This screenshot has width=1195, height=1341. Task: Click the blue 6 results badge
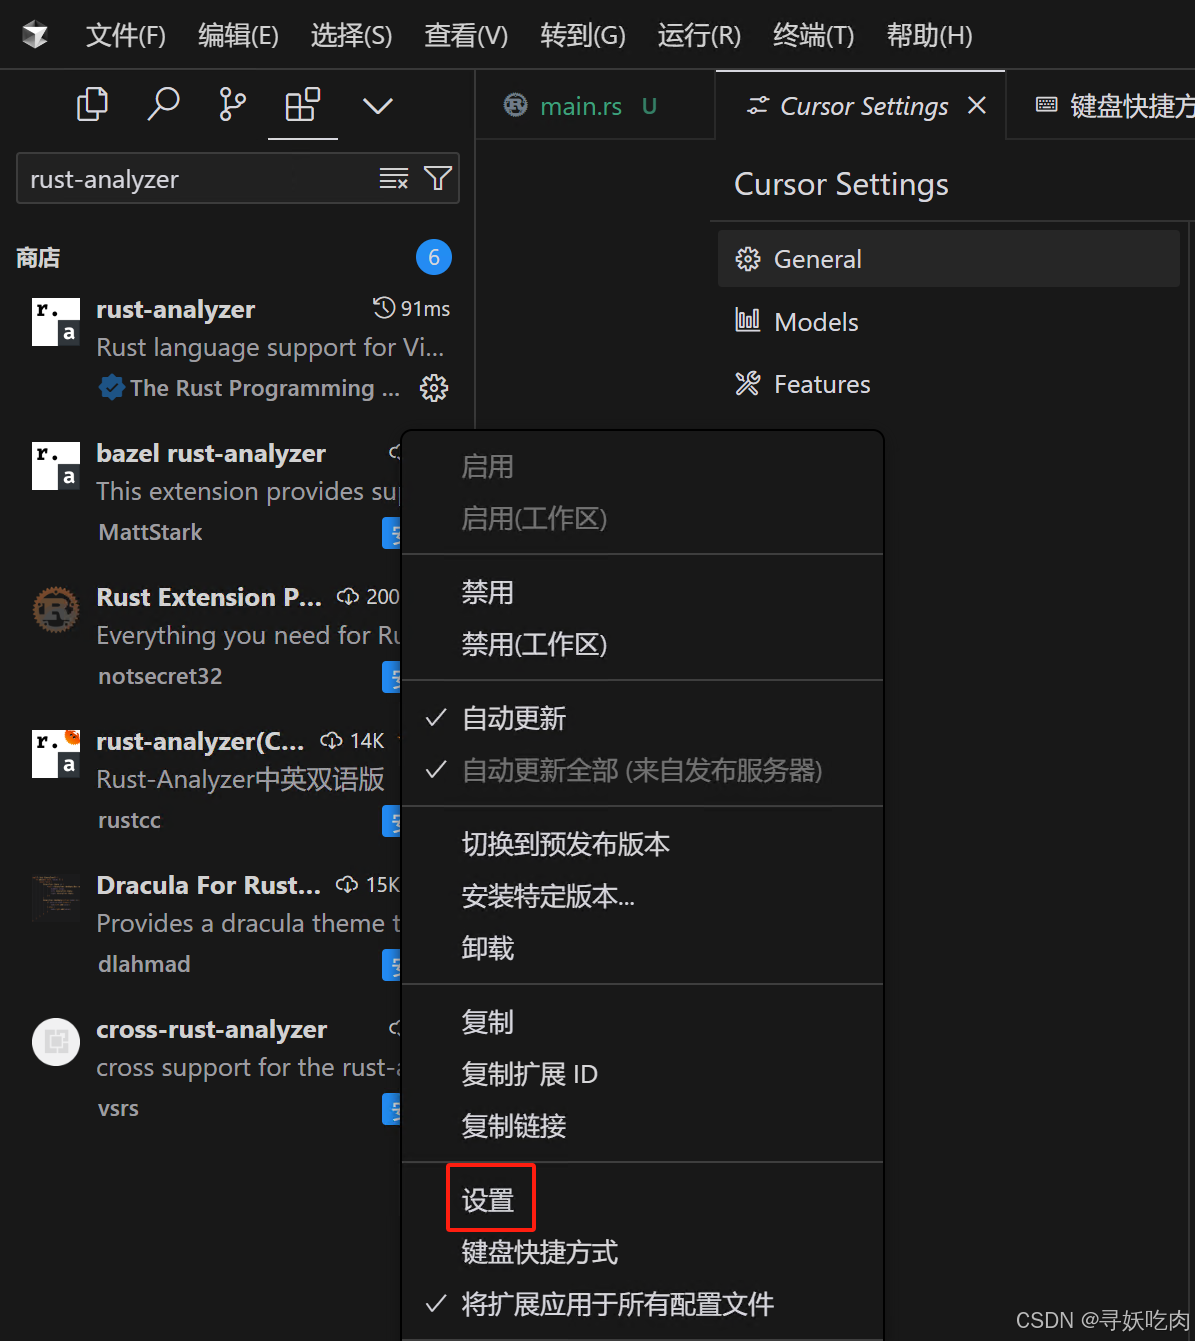(x=434, y=257)
